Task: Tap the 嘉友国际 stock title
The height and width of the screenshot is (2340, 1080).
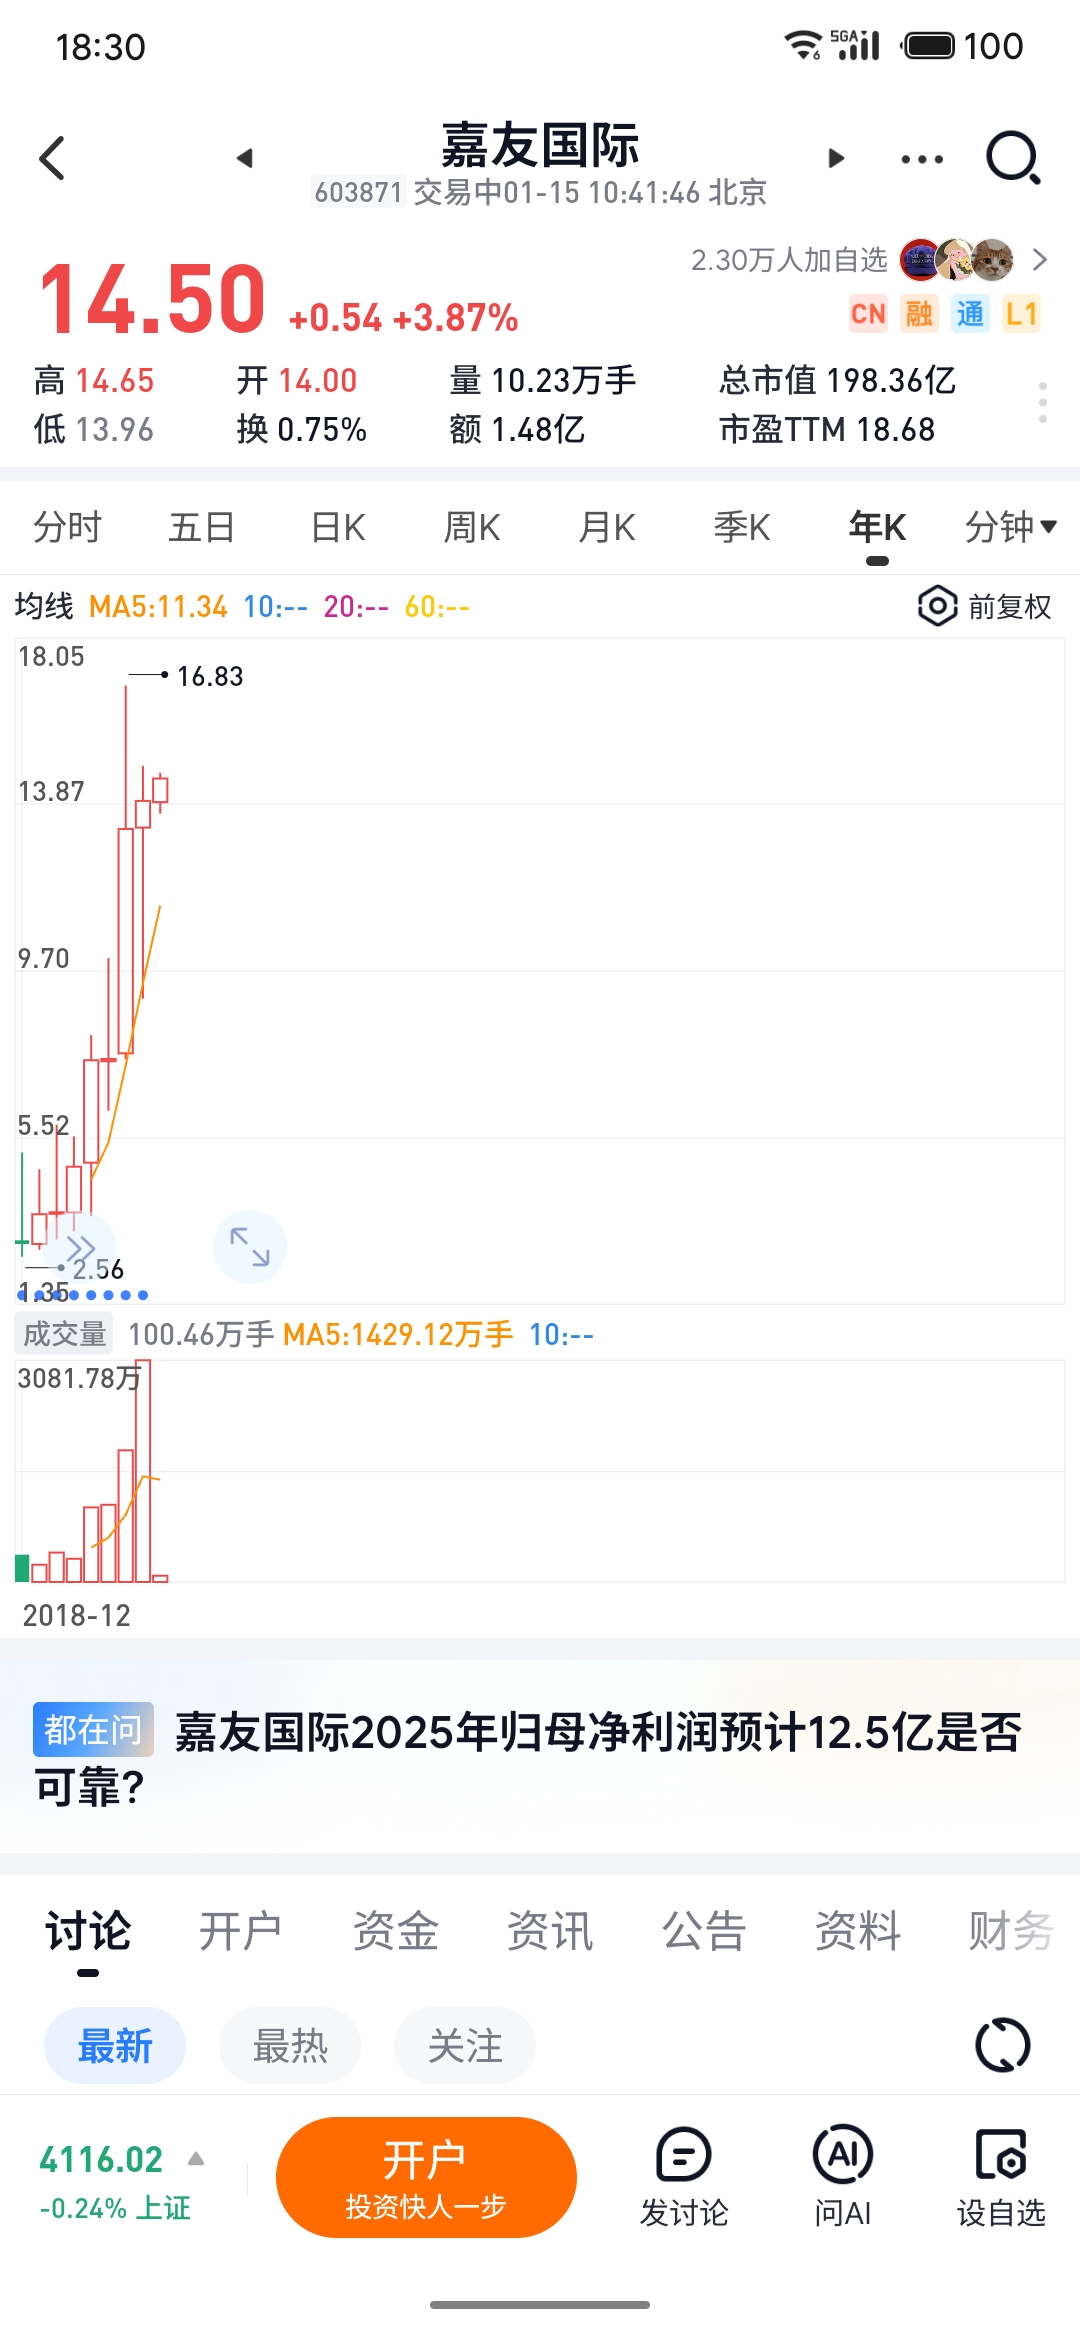Action: click(540, 146)
